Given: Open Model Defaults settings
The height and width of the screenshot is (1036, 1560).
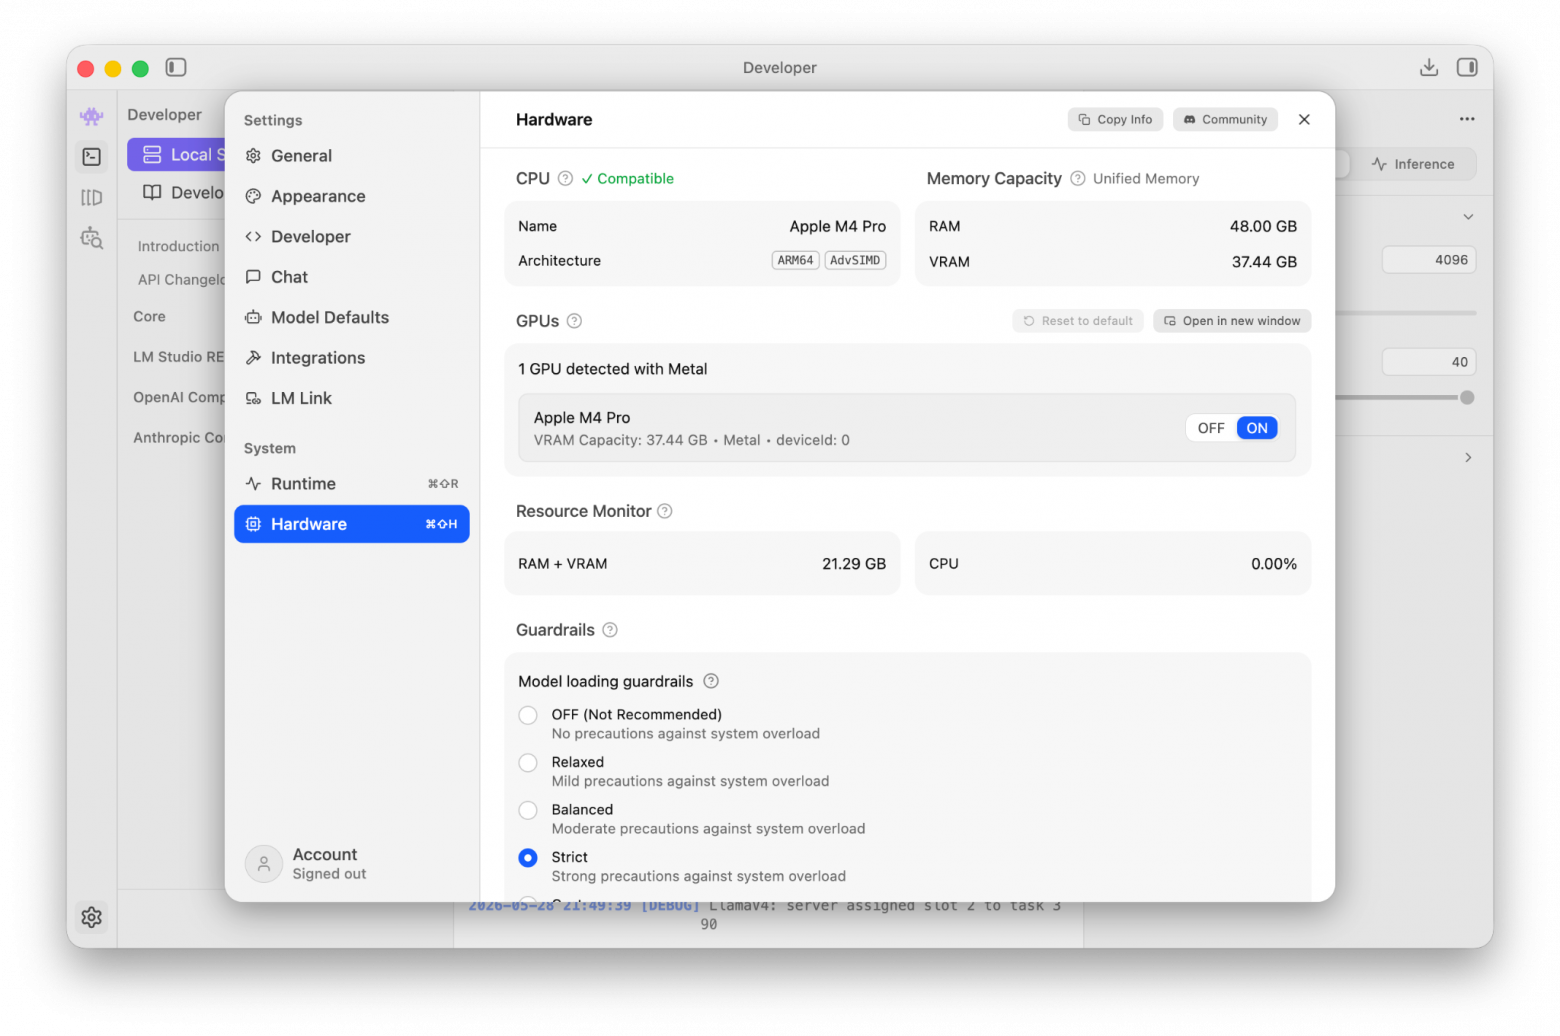Looking at the screenshot, I should pyautogui.click(x=351, y=318).
